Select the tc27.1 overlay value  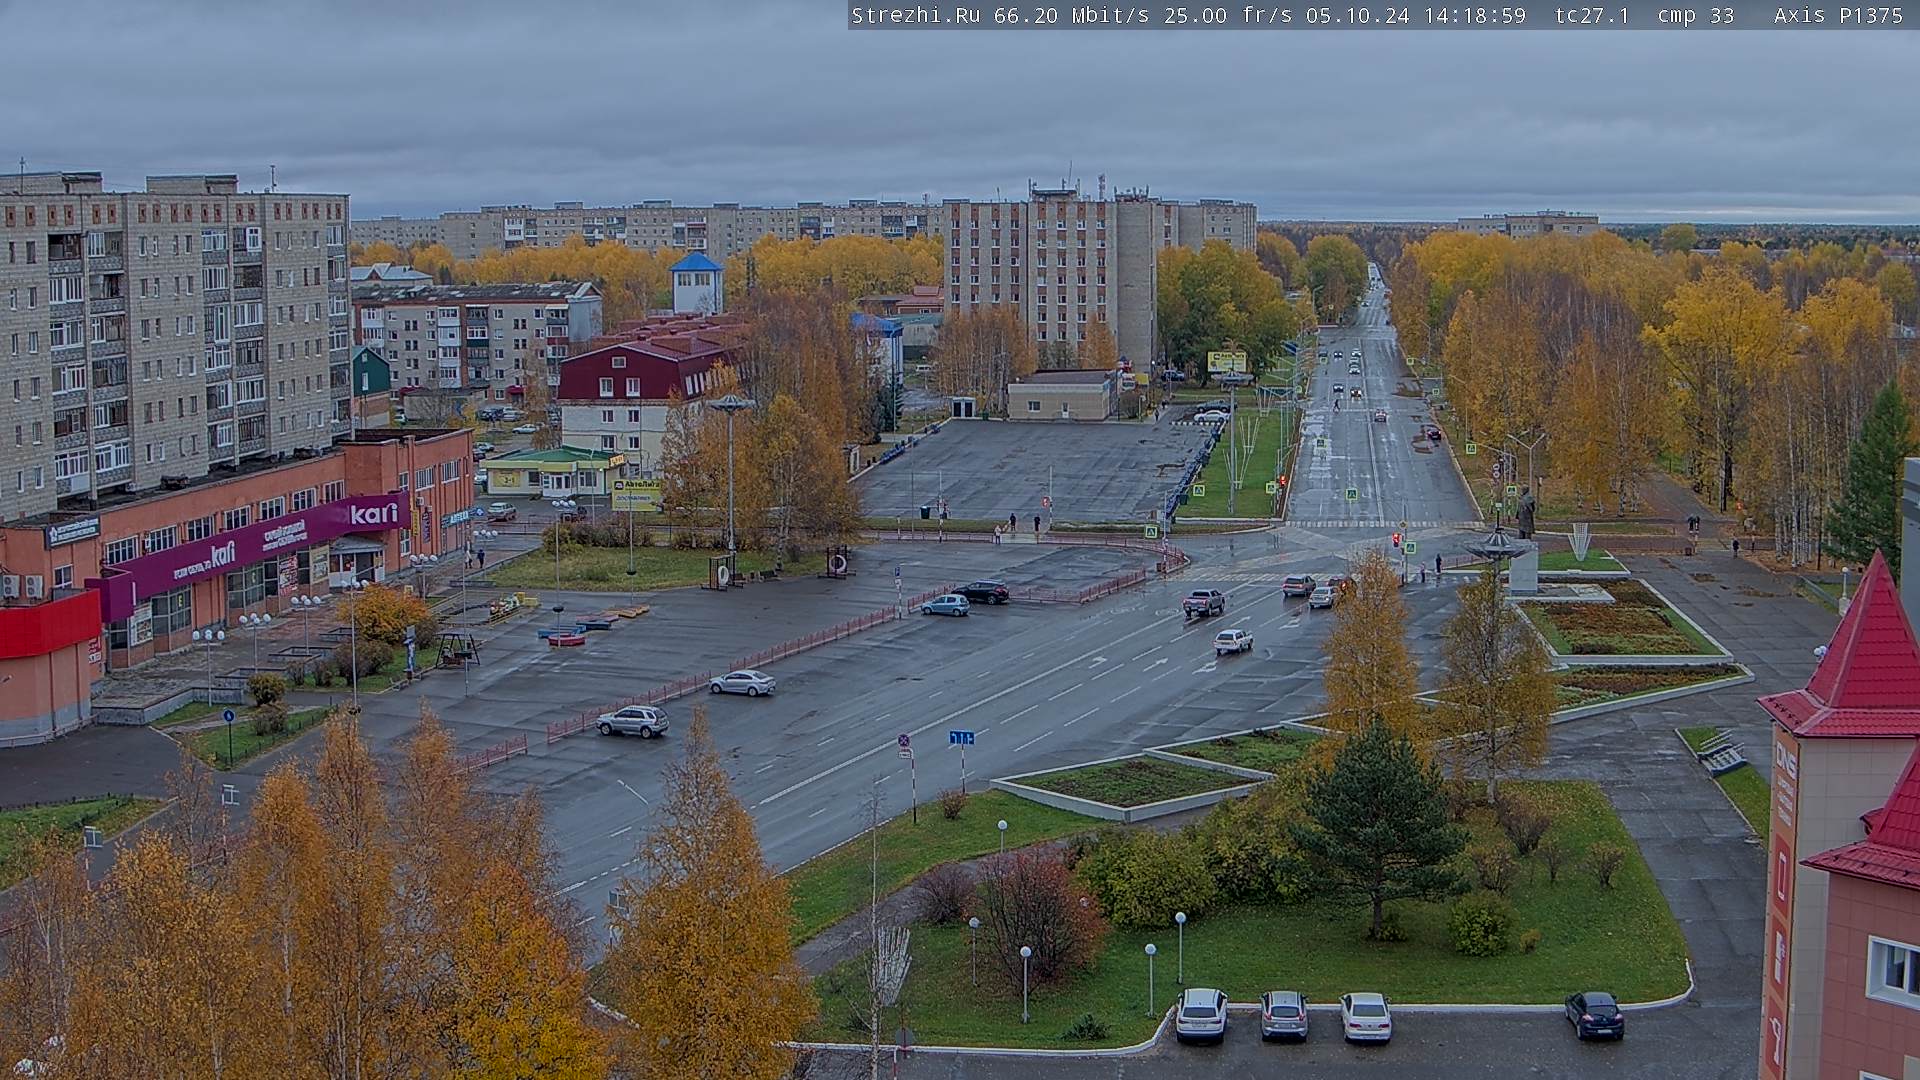click(1592, 15)
